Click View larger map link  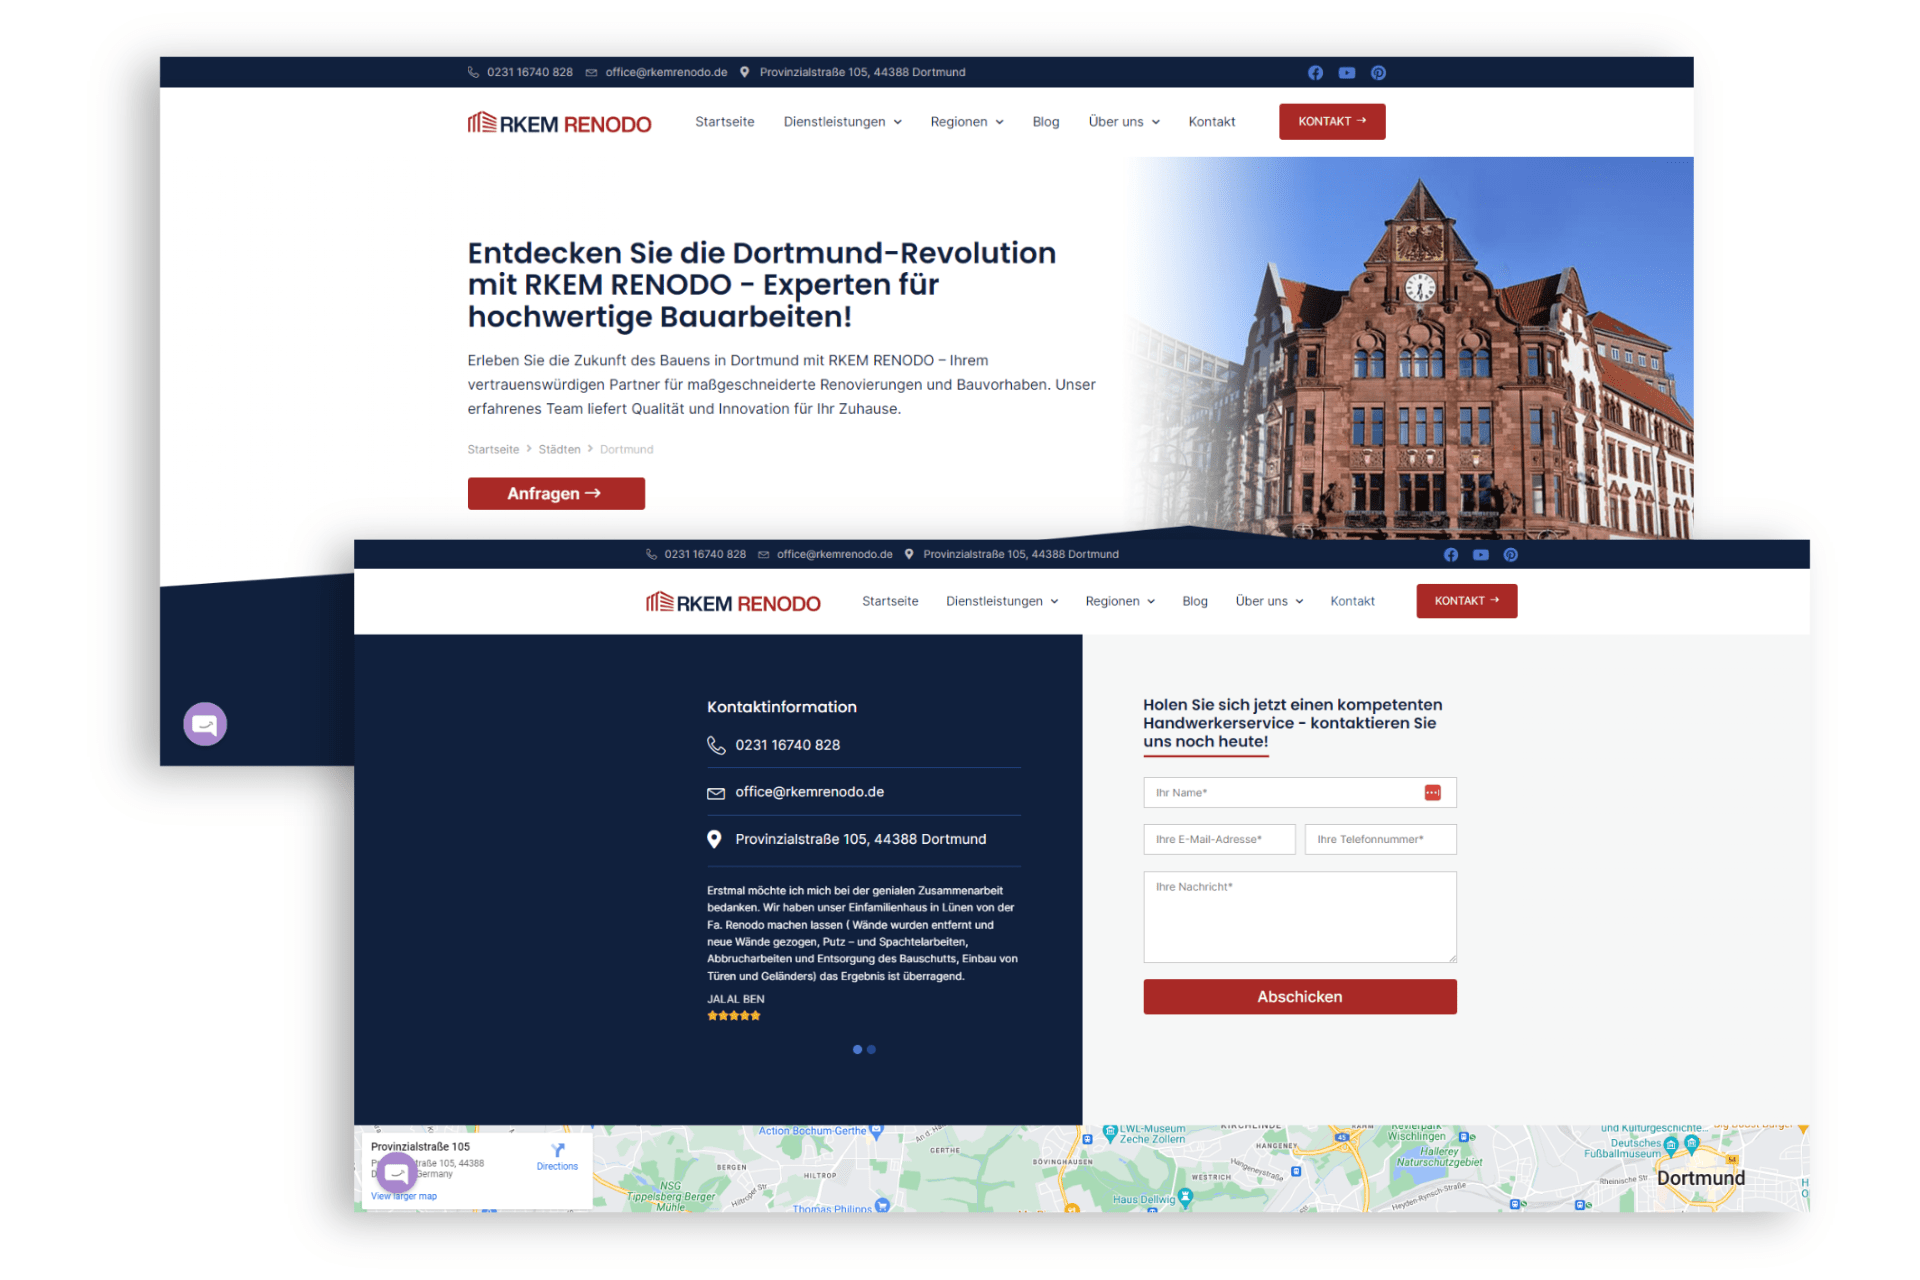pos(404,1196)
